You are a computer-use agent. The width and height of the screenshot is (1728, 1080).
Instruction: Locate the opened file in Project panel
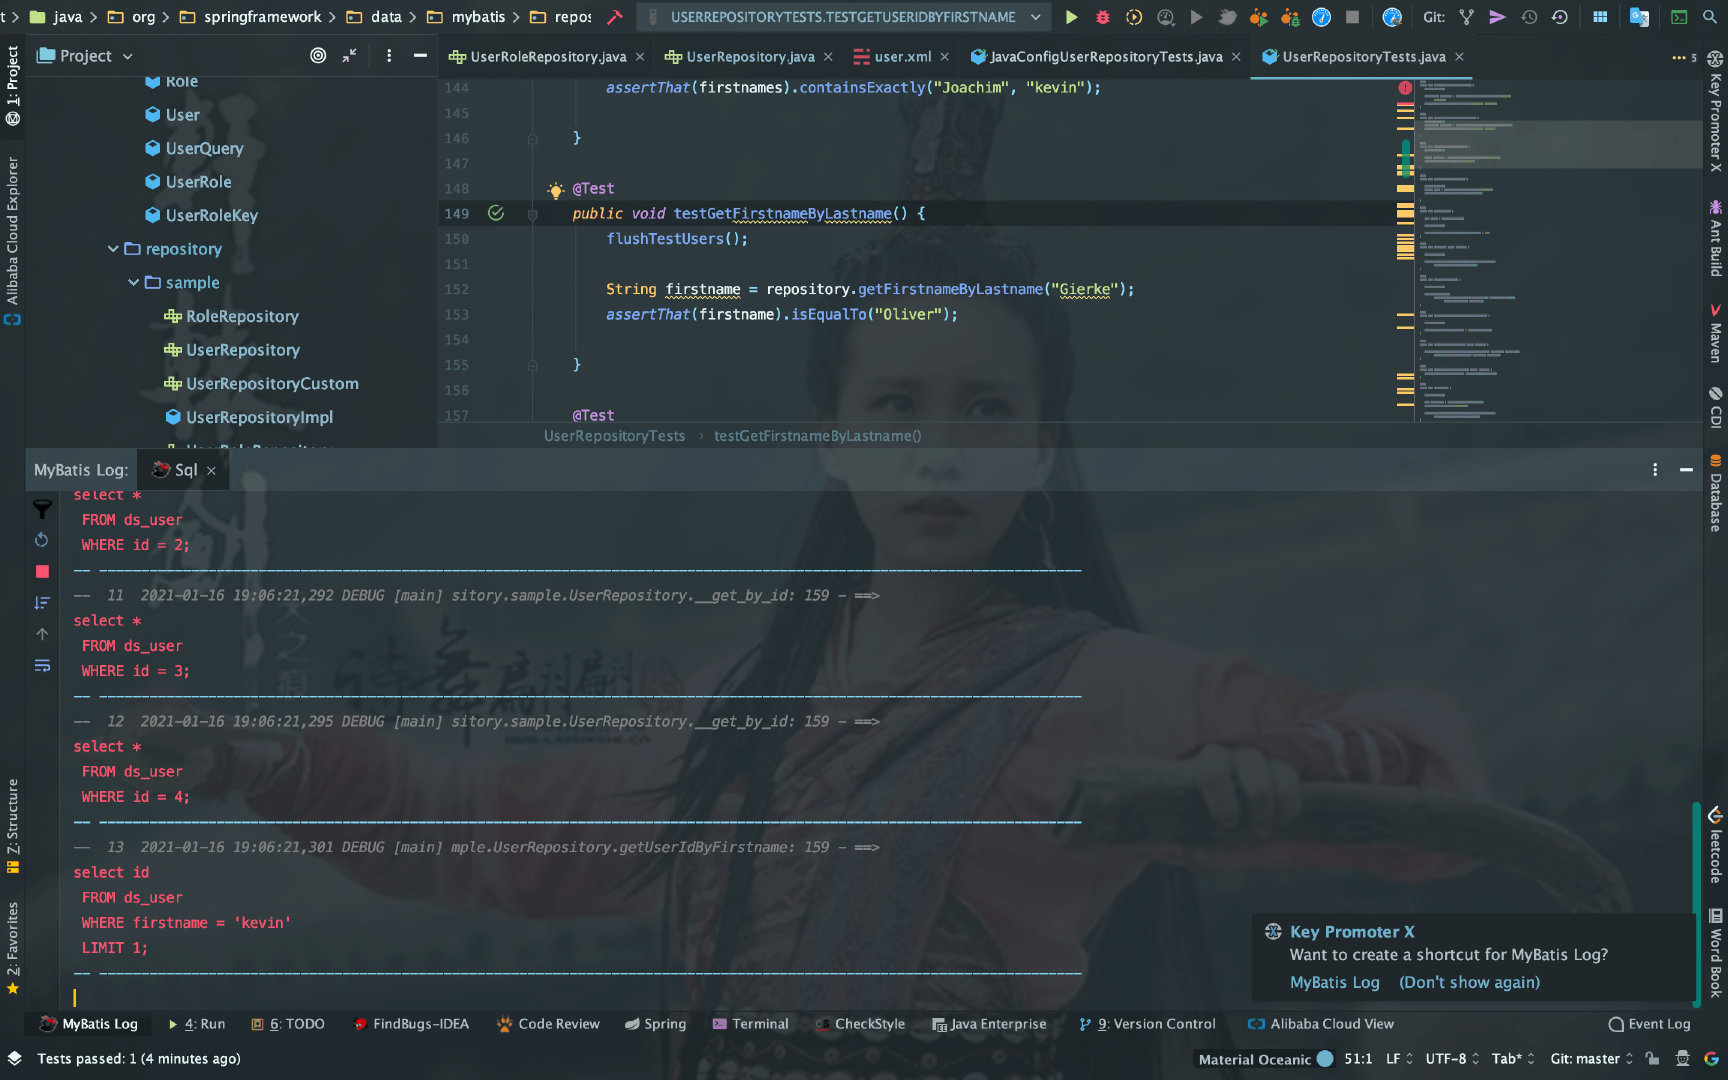tap(318, 56)
